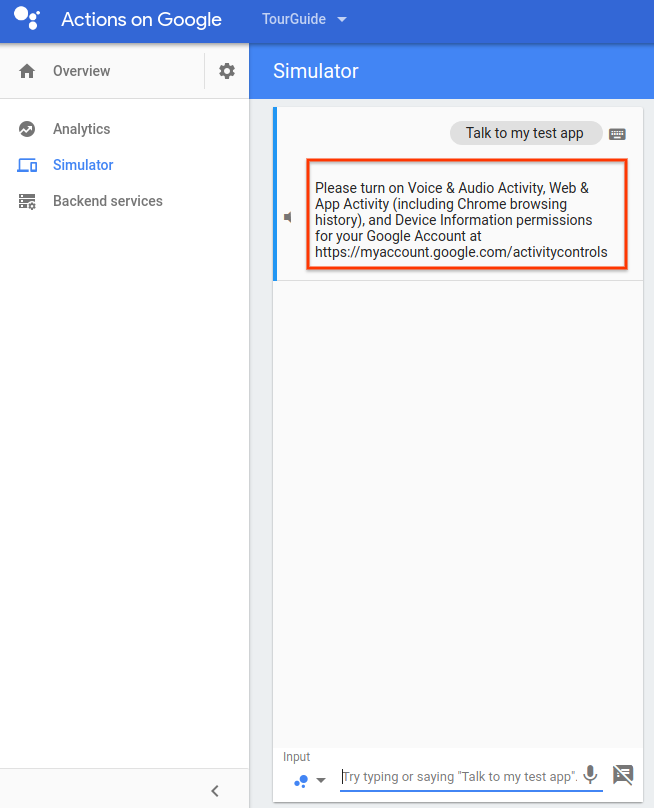Click the activity controls permissions message
Image resolution: width=656 pixels, height=811 pixels.
(x=467, y=214)
